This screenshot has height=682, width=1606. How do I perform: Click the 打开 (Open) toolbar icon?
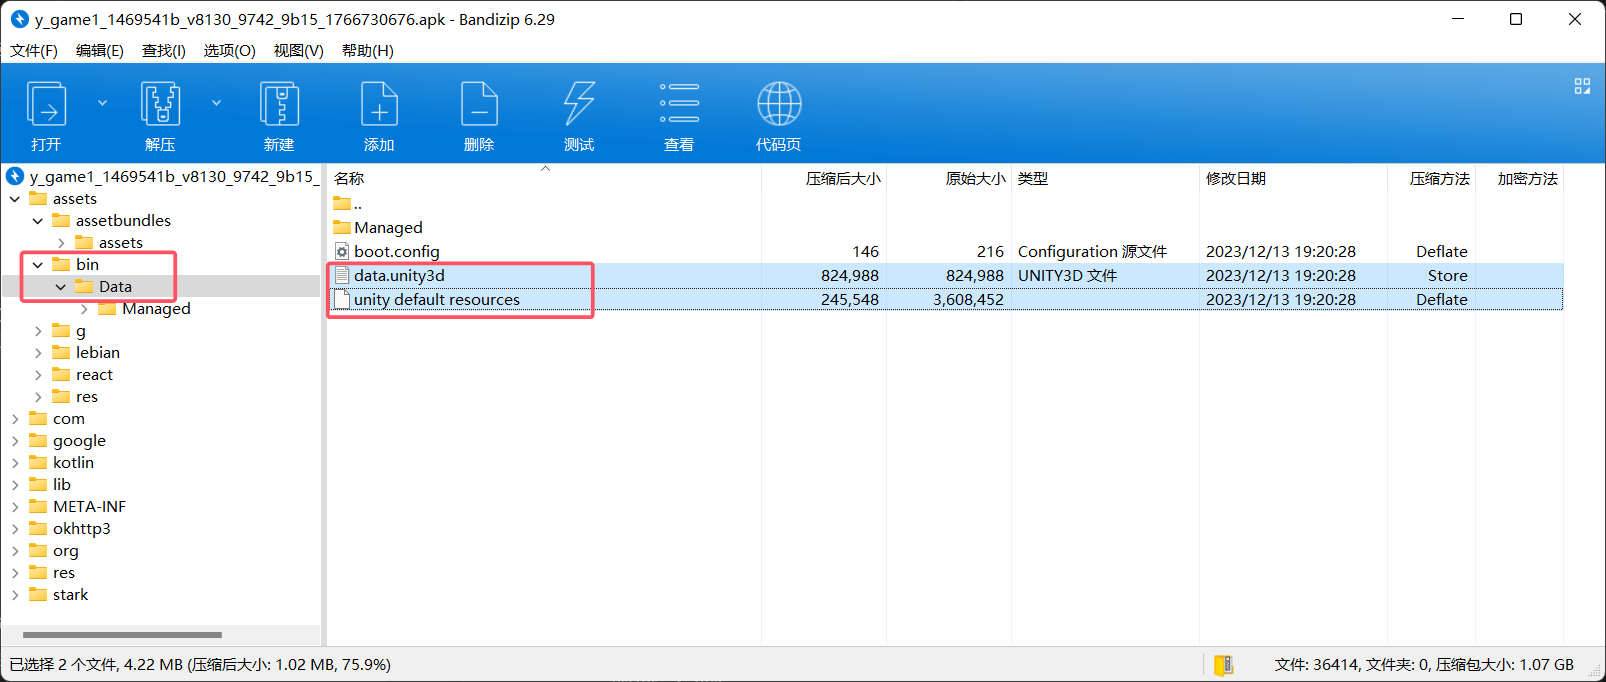46,104
